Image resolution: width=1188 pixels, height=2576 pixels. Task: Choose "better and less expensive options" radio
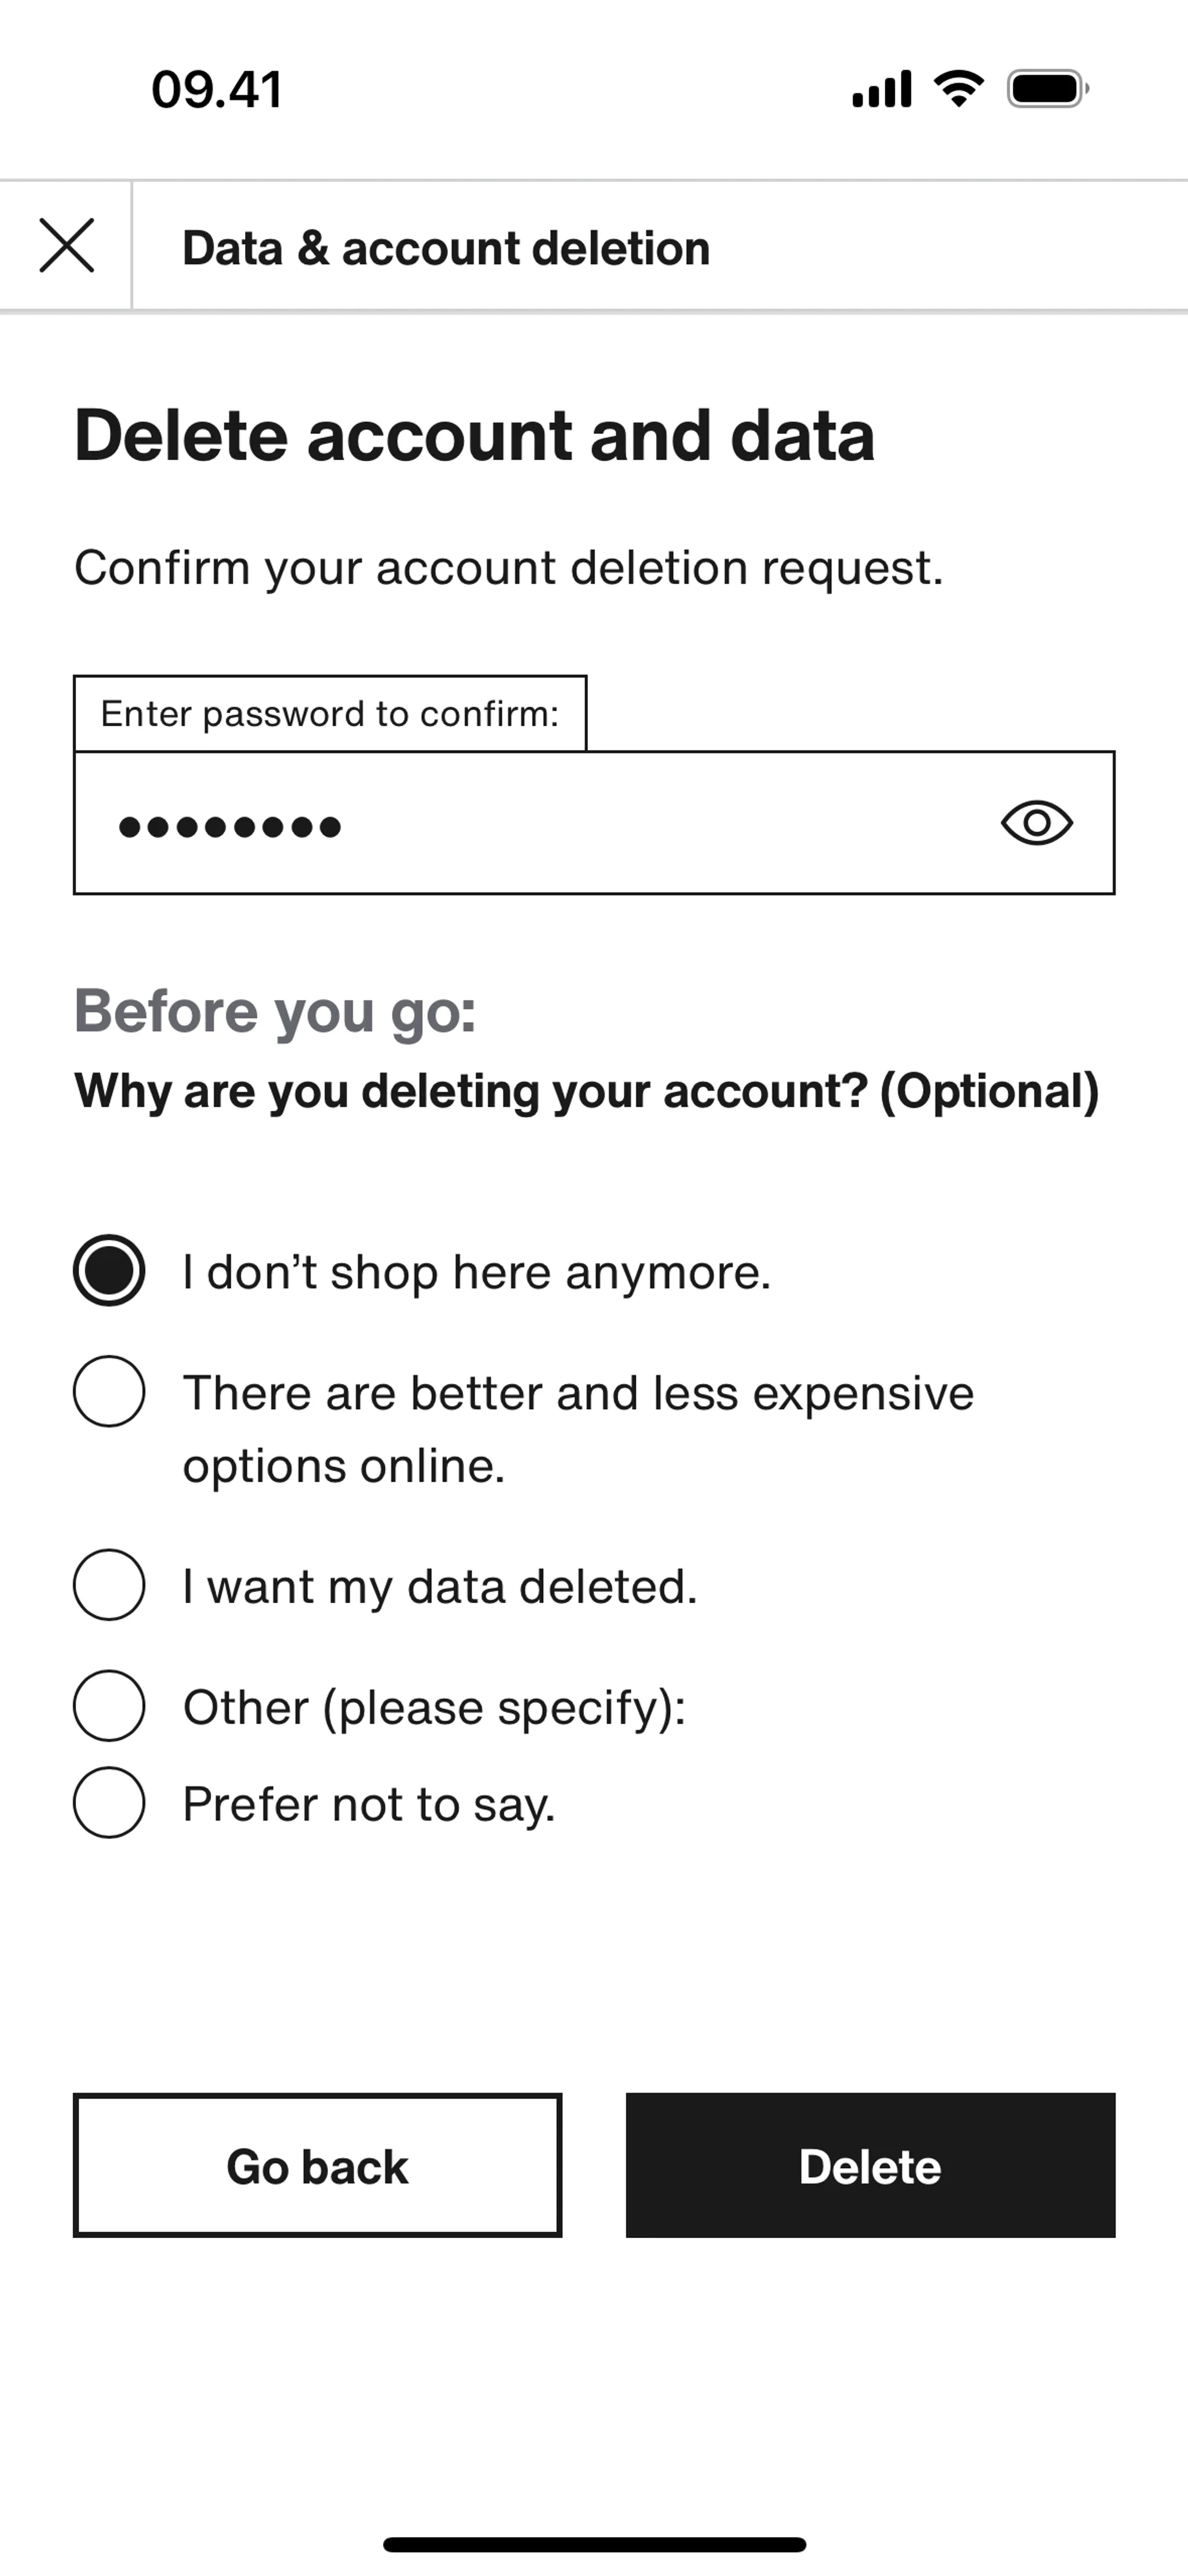pos(109,1391)
